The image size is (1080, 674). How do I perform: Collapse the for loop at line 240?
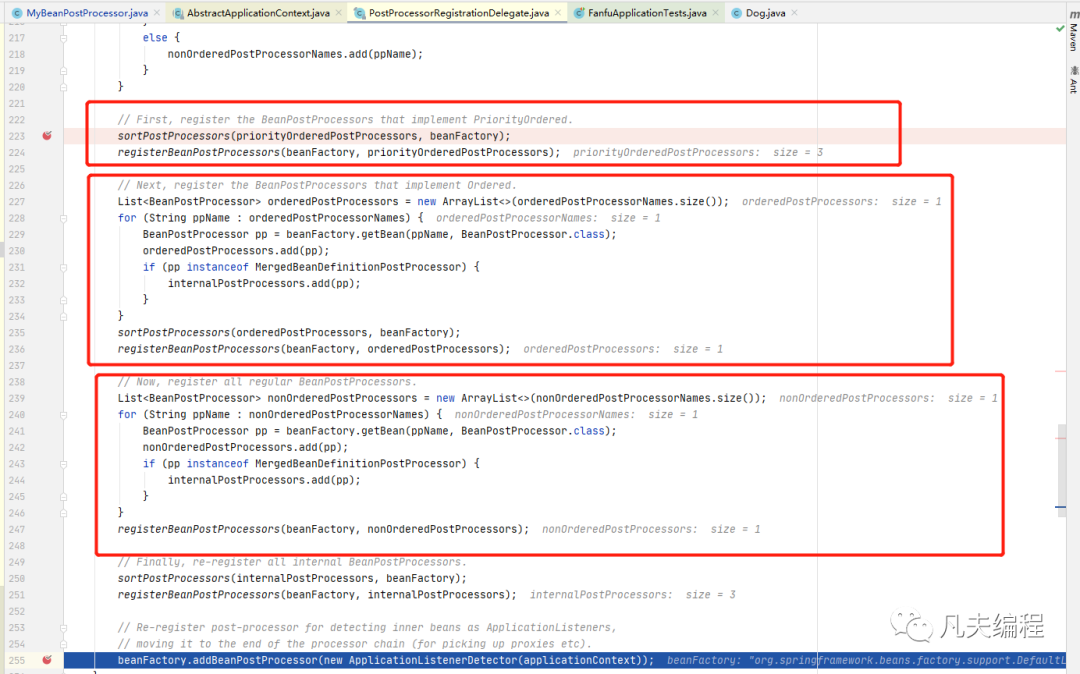pos(63,414)
